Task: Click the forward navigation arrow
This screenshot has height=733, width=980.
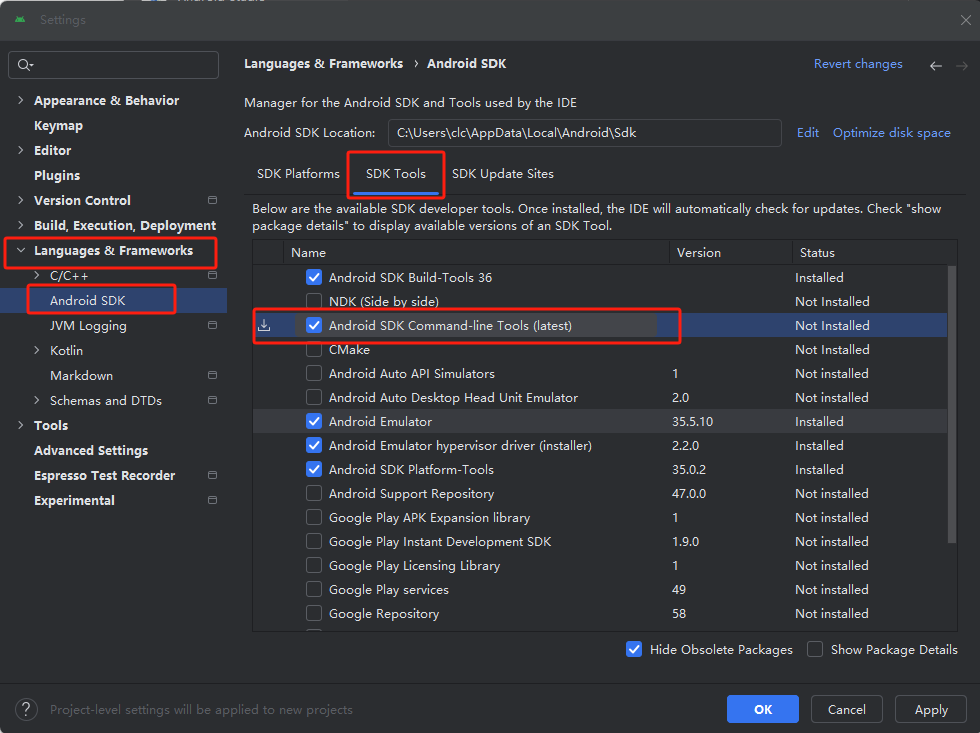Action: click(x=960, y=66)
